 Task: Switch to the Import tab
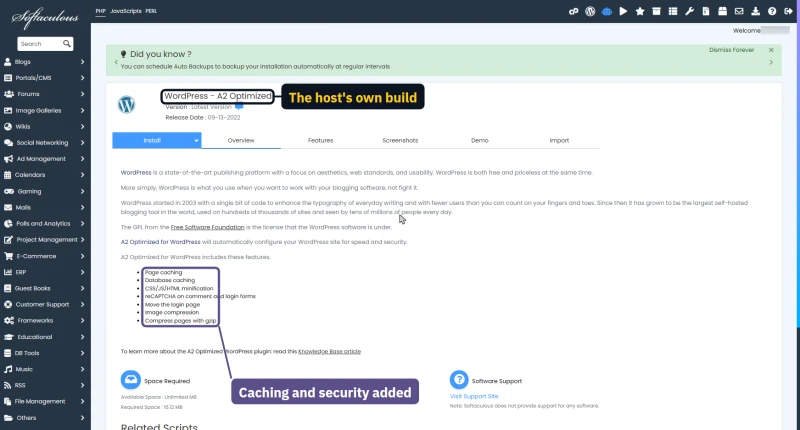559,140
